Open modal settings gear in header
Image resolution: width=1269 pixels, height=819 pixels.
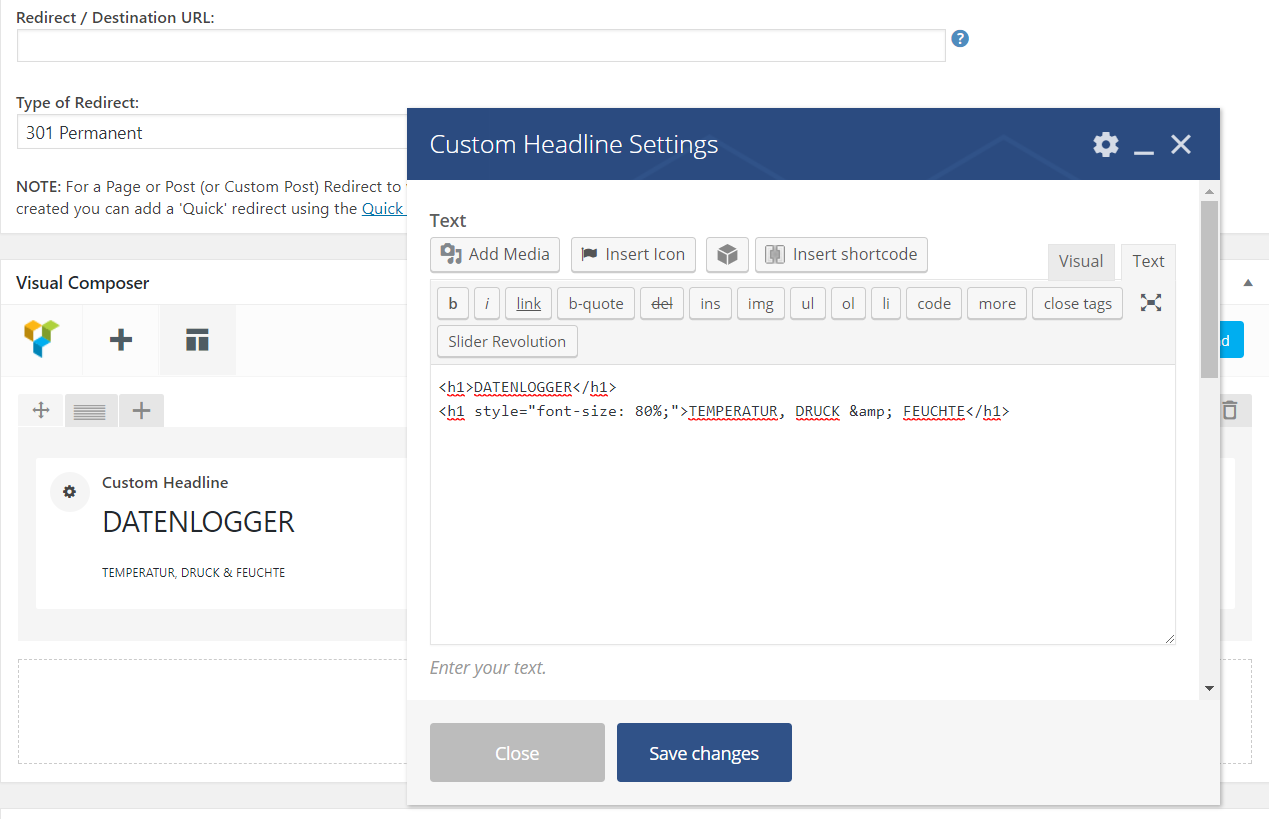pyautogui.click(x=1105, y=144)
